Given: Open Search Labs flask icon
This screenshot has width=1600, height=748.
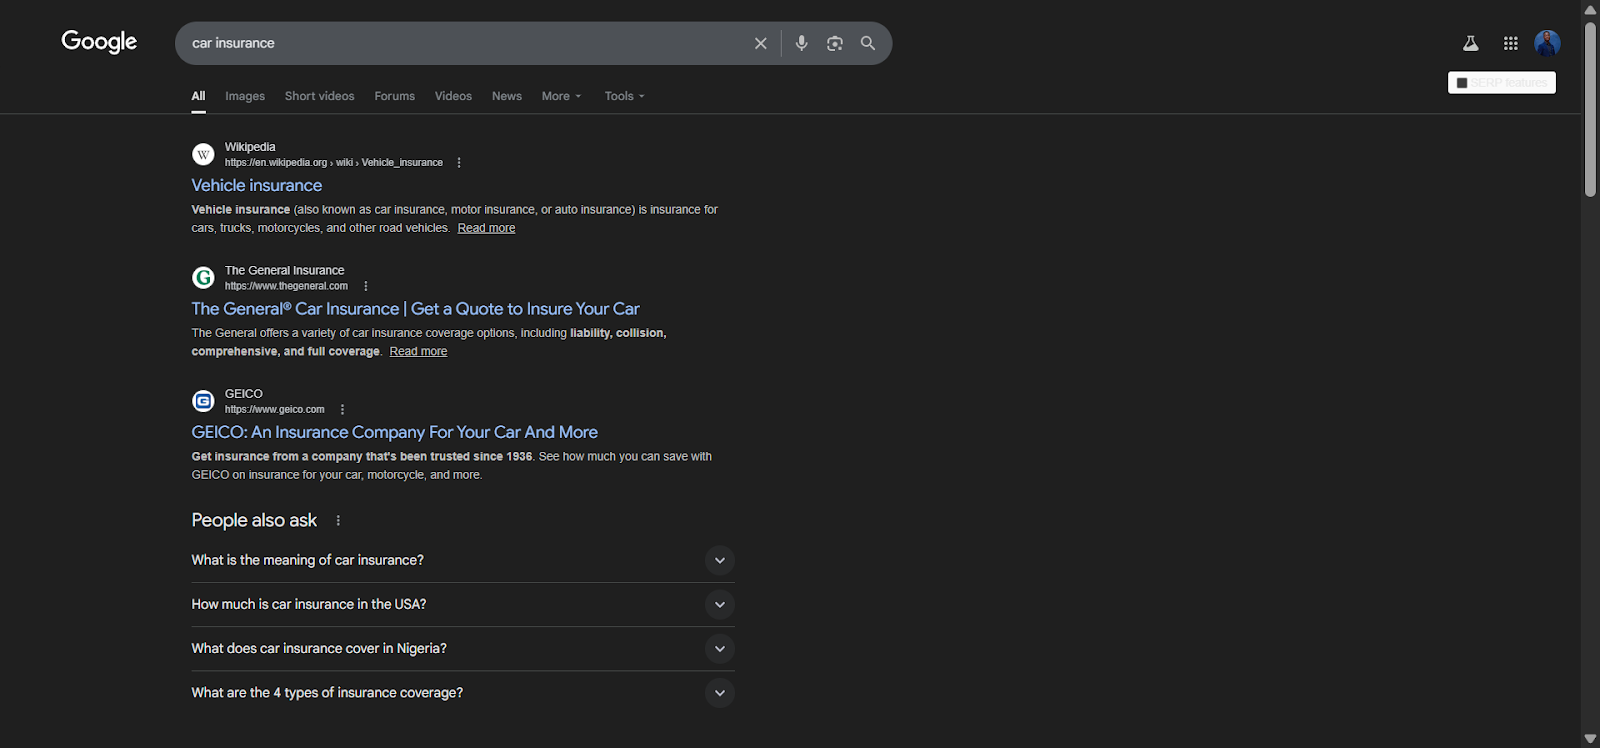Looking at the screenshot, I should point(1470,43).
